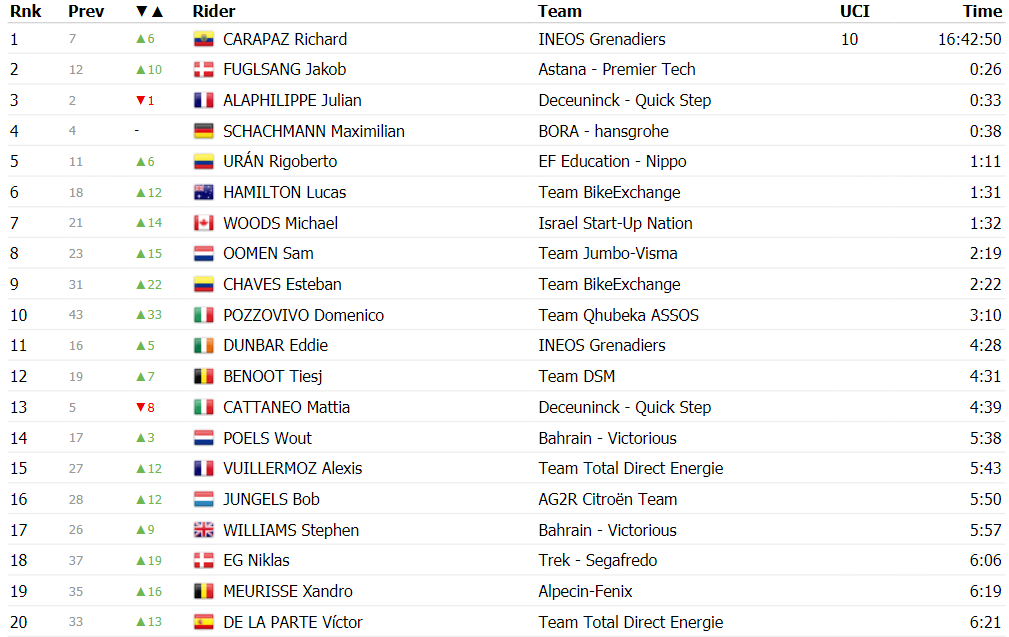1009x637 pixels.
Task: Click the Spanish flag next to DE LA PARTE Víctor
Action: click(x=203, y=622)
